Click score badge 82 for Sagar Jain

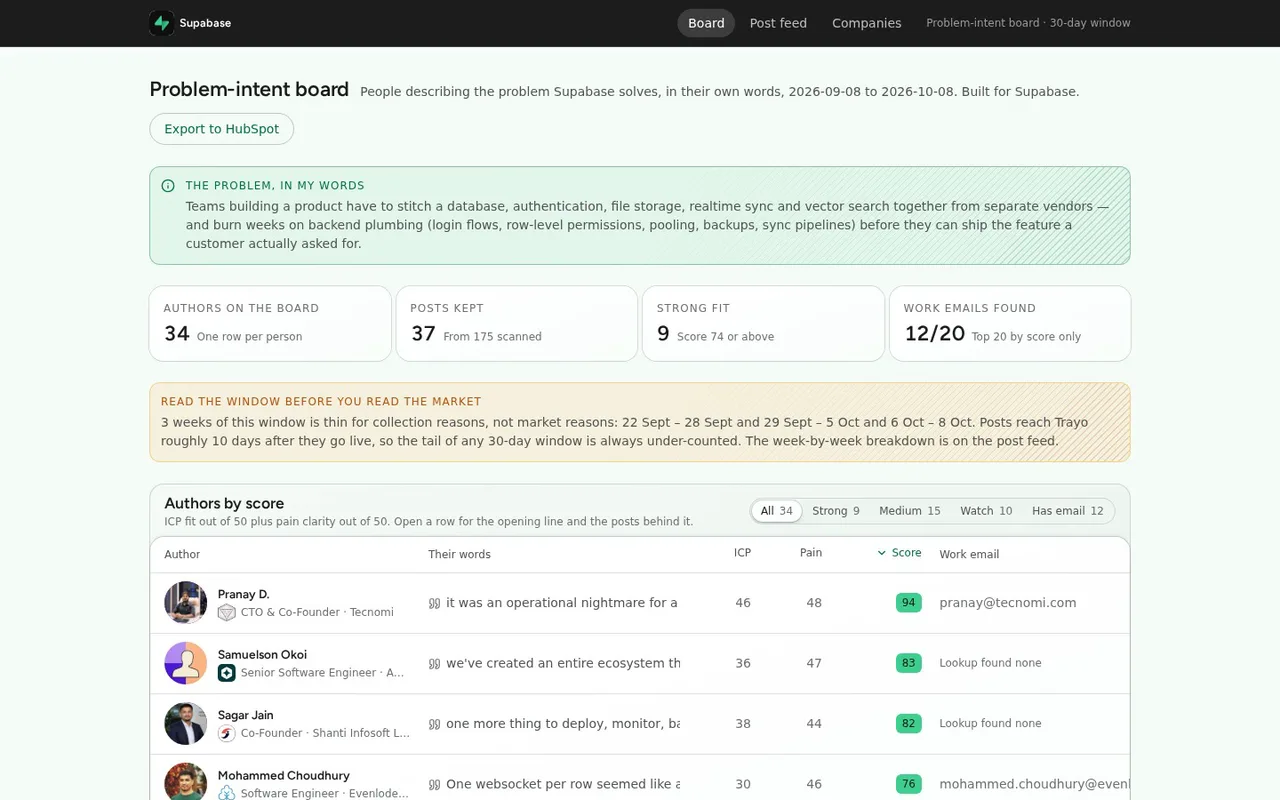pyautogui.click(x=908, y=724)
